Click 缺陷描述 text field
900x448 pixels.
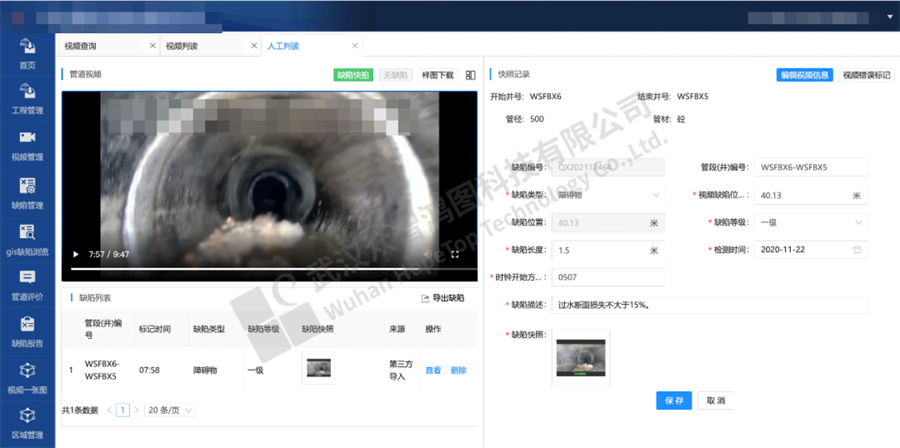click(x=709, y=305)
